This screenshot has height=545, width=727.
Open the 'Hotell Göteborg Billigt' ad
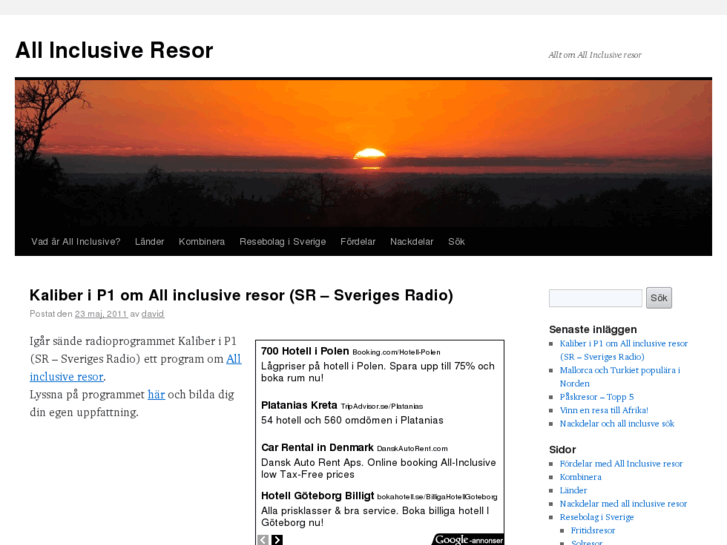tap(318, 496)
